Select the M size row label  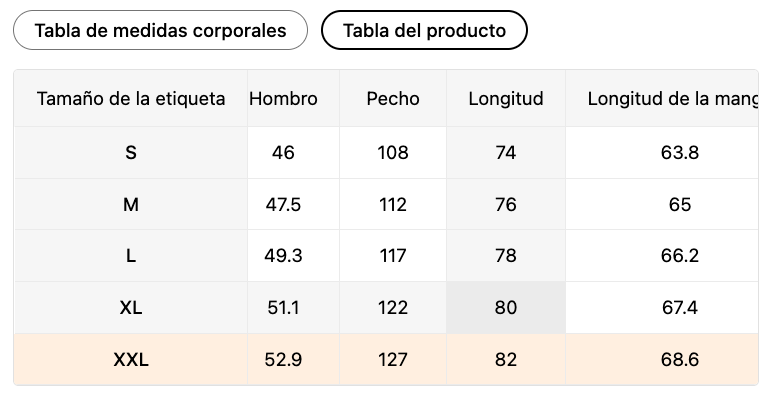pos(131,204)
